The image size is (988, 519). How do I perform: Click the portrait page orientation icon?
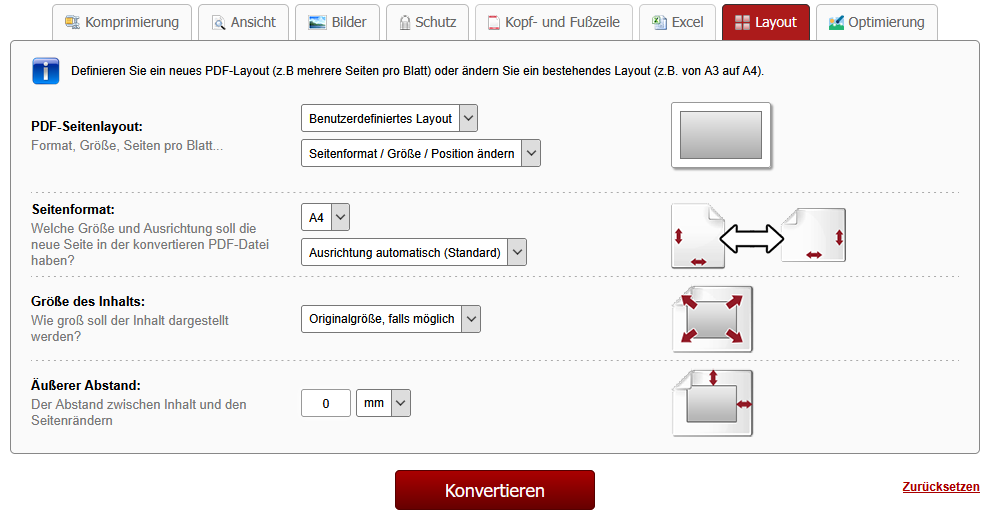click(697, 237)
